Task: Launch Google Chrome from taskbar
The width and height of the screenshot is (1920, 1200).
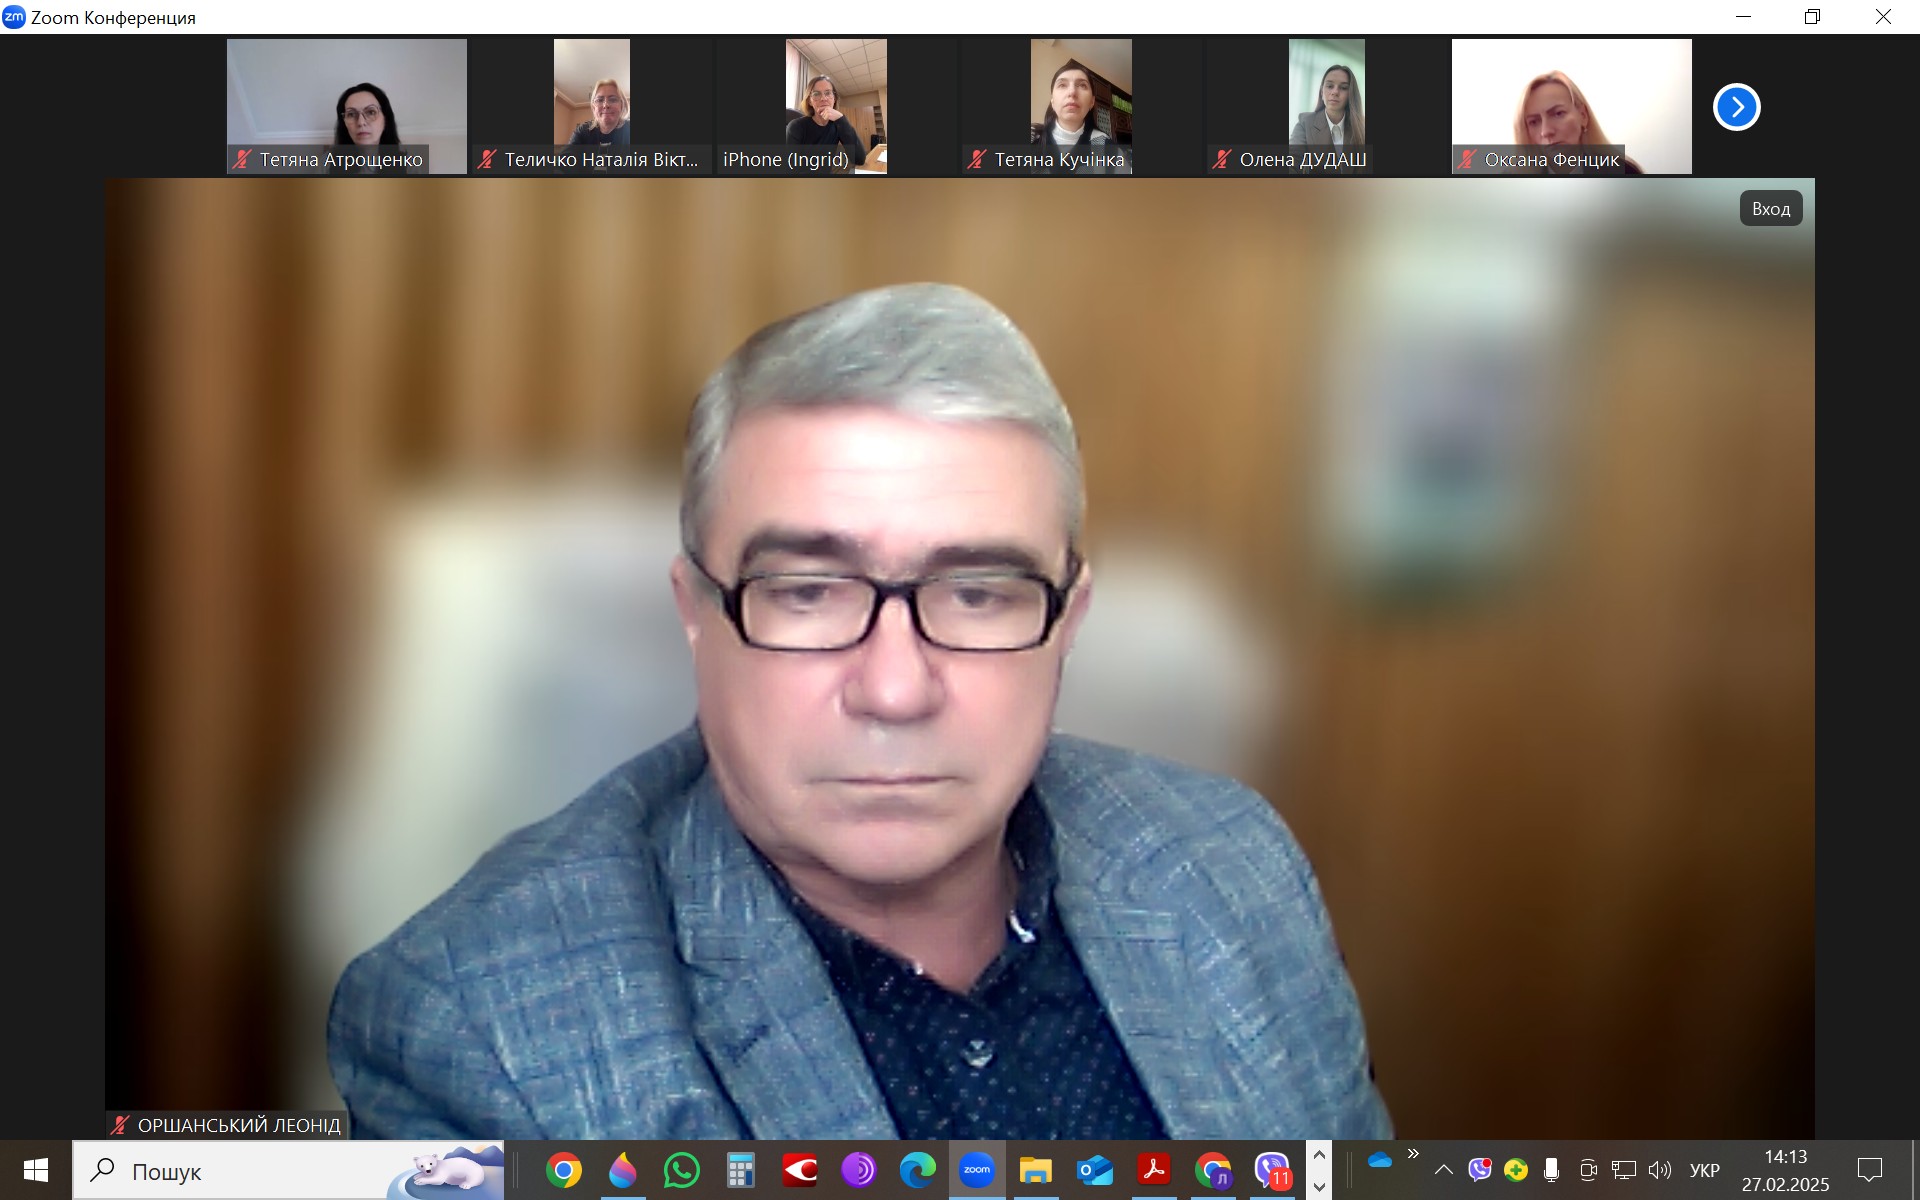Action: [x=563, y=1169]
